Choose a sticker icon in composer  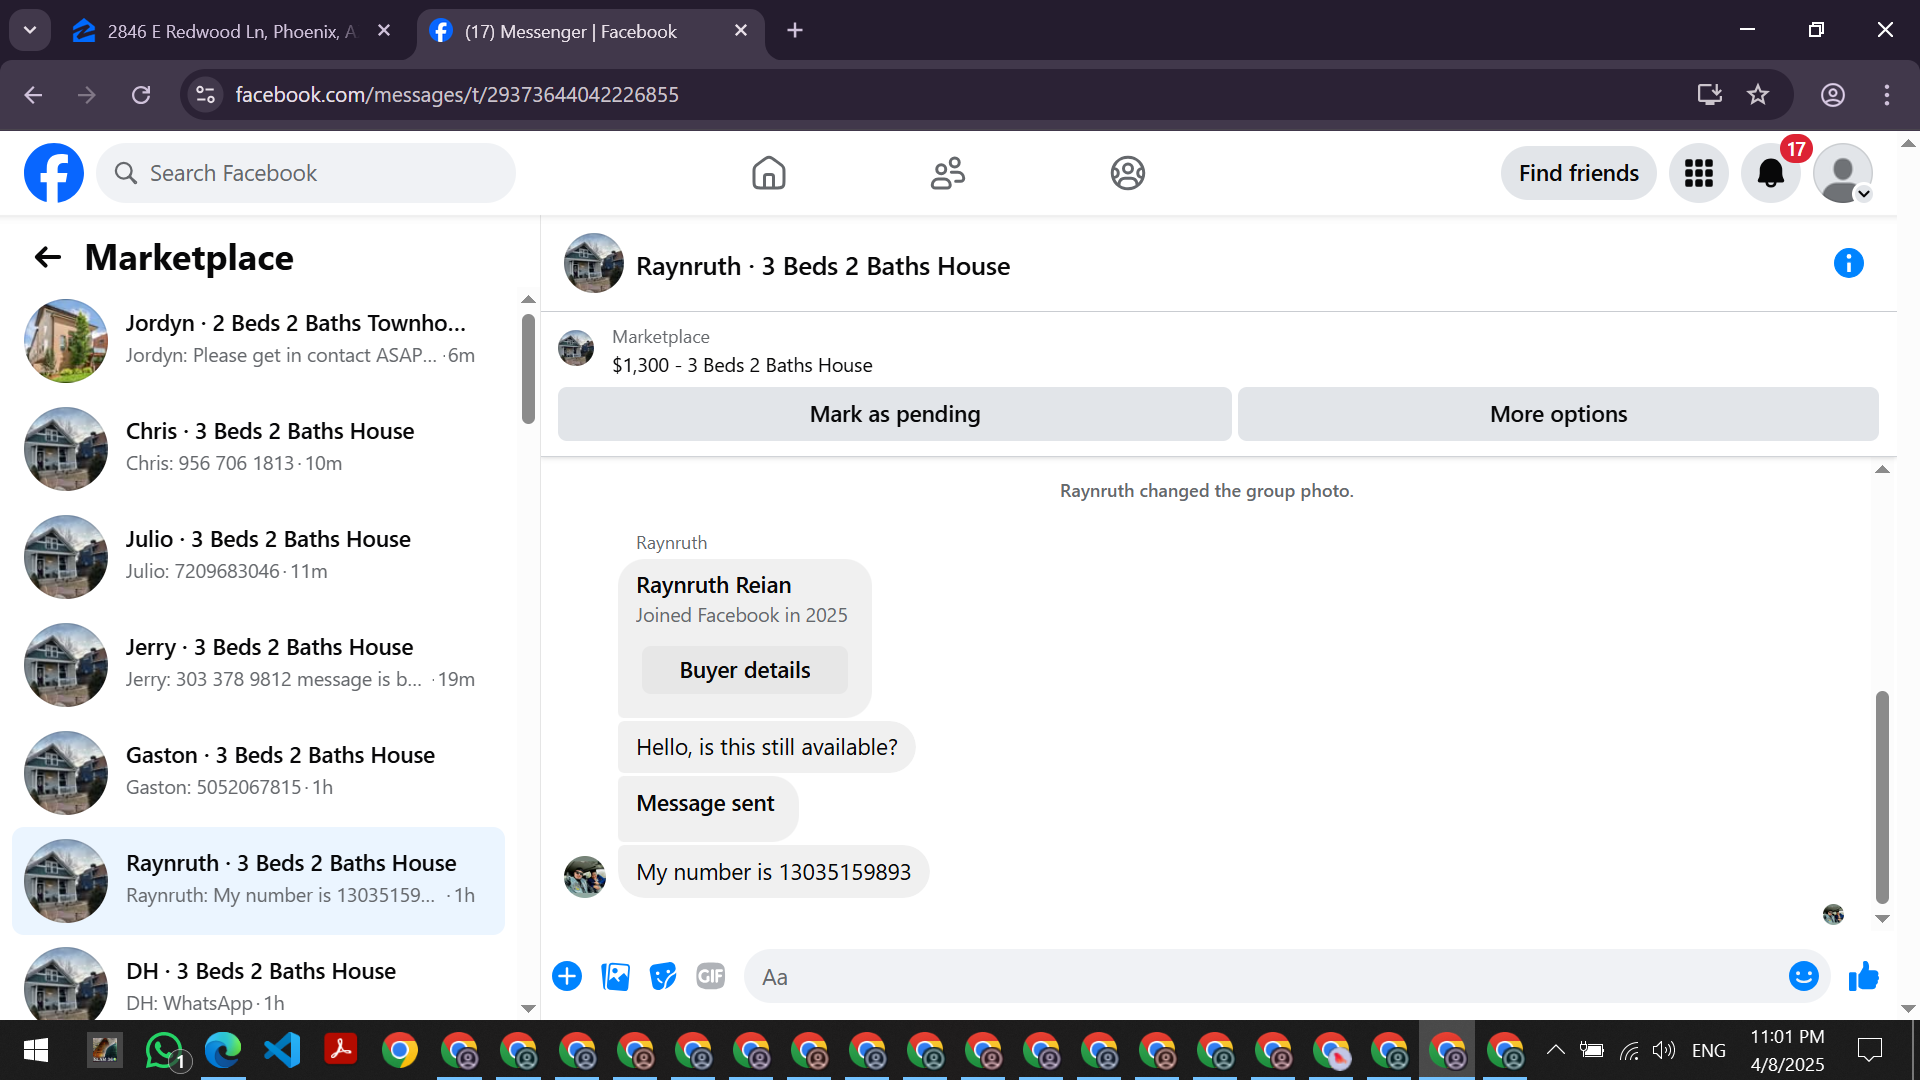(x=662, y=976)
